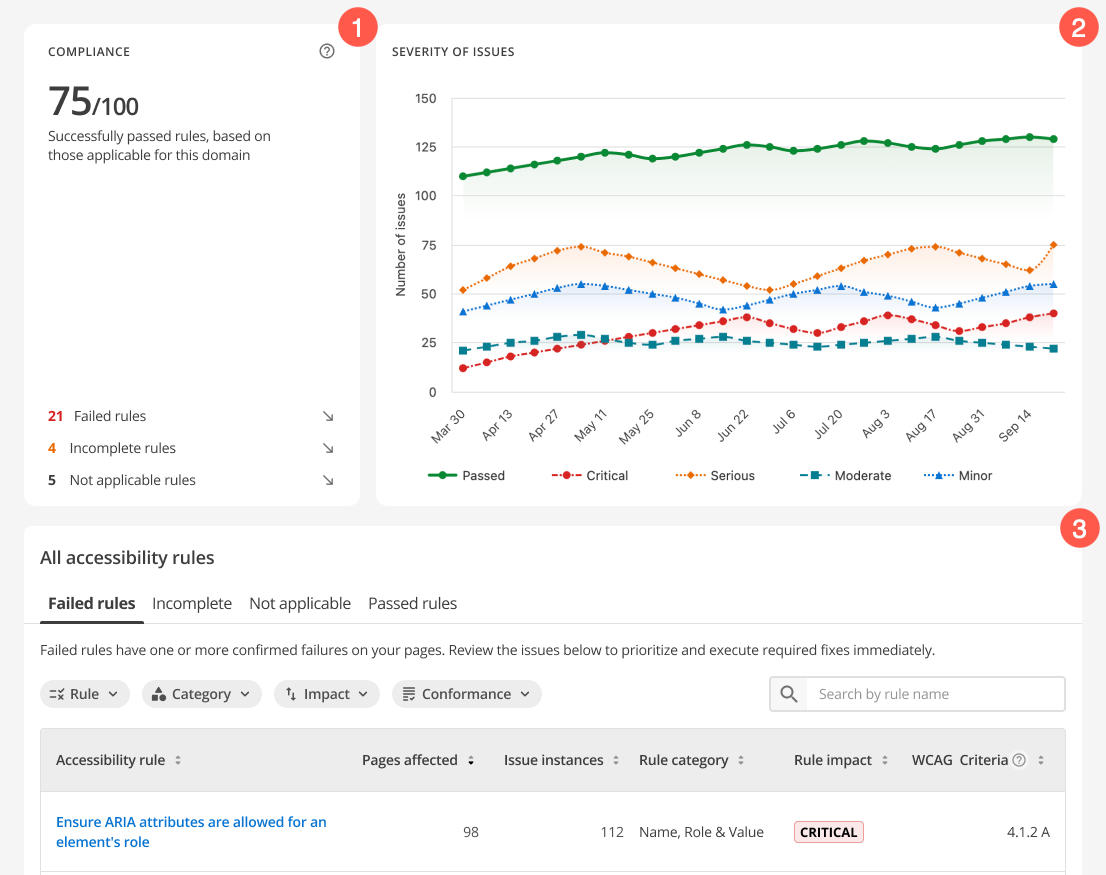Screen dimensions: 1106x875
Task: Sort by Pages affected column arrow
Action: (471, 761)
